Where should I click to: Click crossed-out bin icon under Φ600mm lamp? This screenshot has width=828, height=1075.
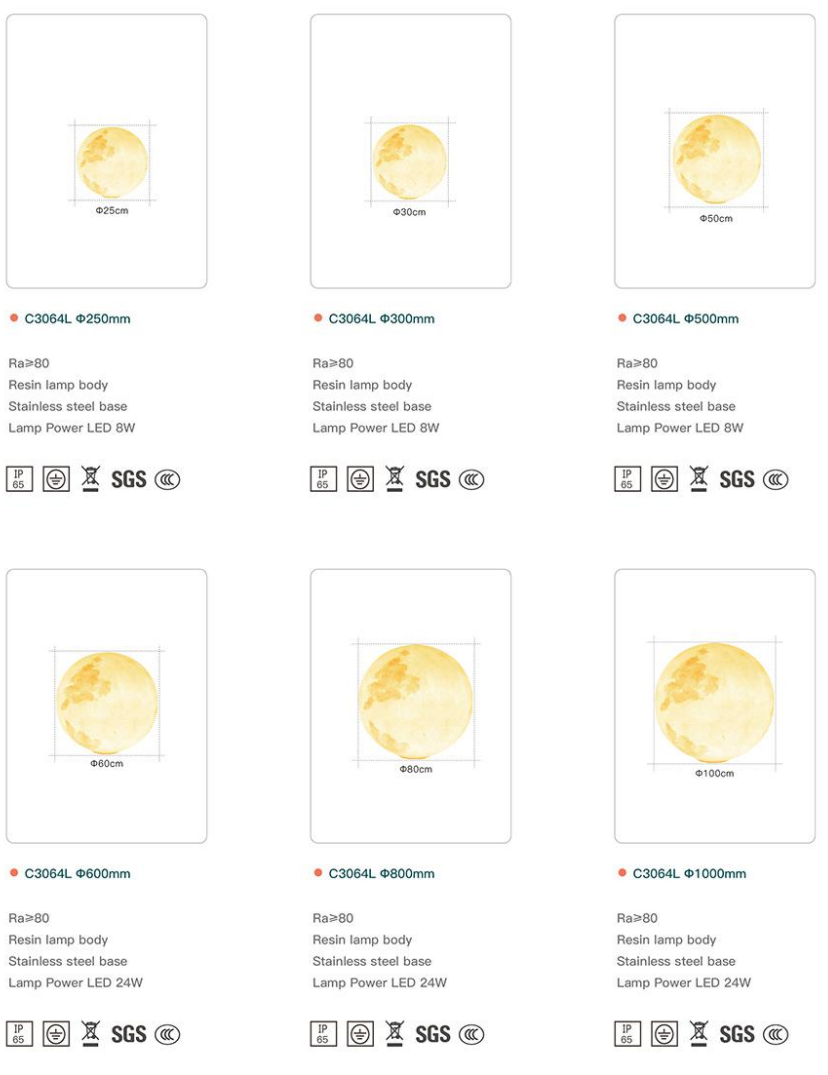(89, 1034)
